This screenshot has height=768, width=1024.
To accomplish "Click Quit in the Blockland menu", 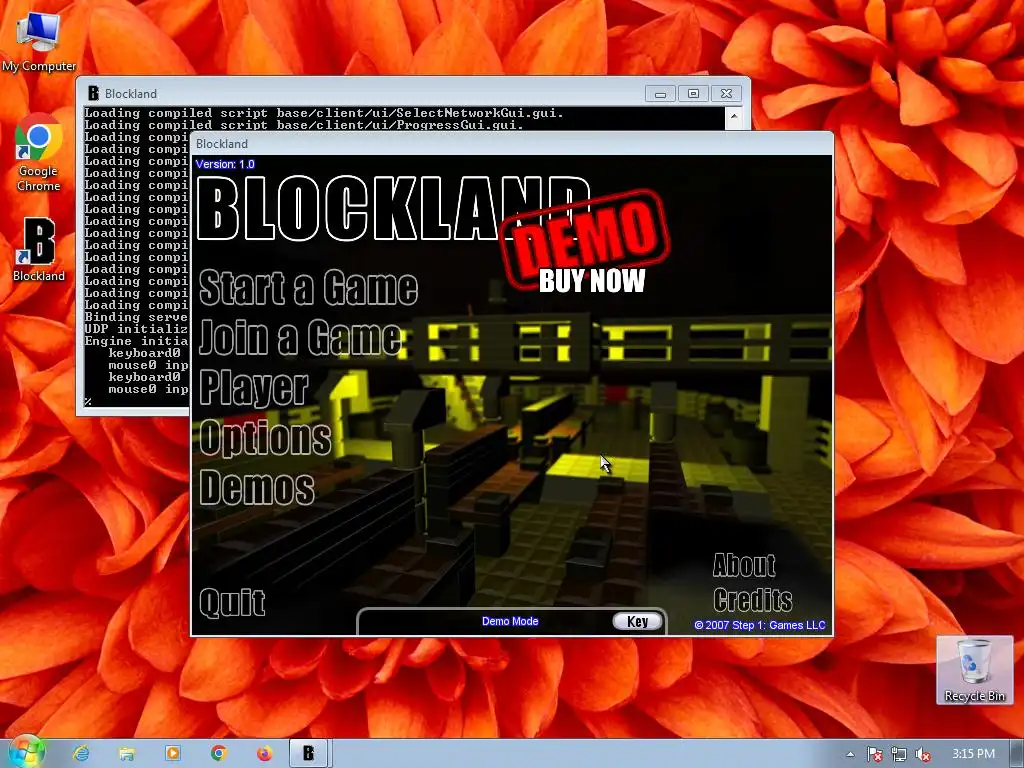I will click(232, 602).
